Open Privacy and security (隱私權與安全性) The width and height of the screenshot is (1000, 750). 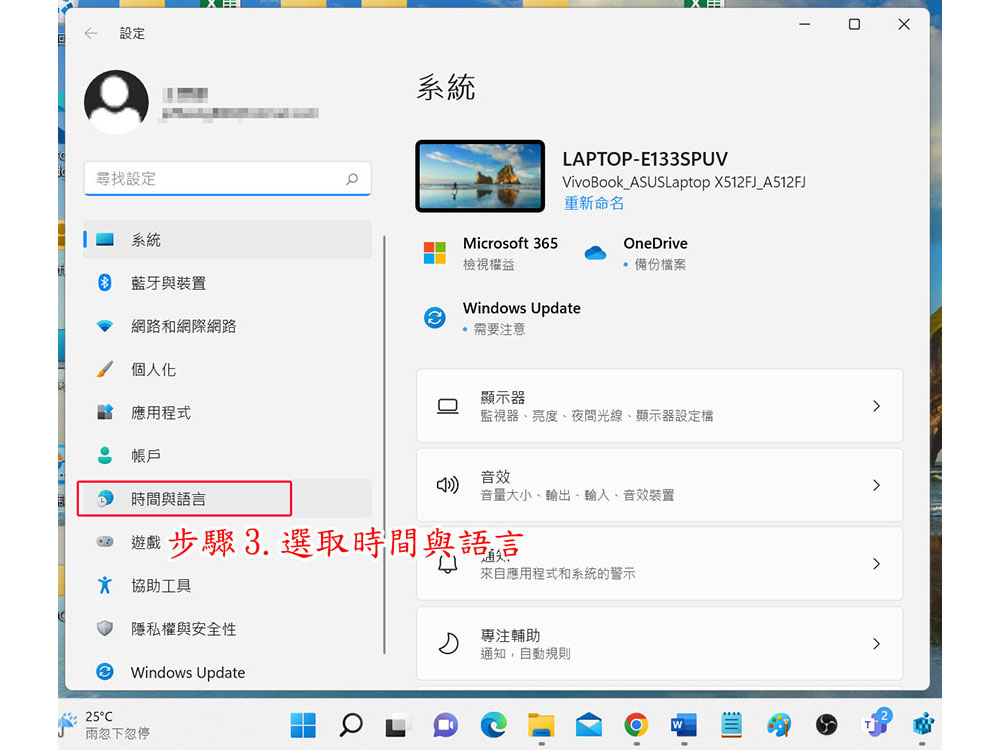pyautogui.click(x=183, y=629)
